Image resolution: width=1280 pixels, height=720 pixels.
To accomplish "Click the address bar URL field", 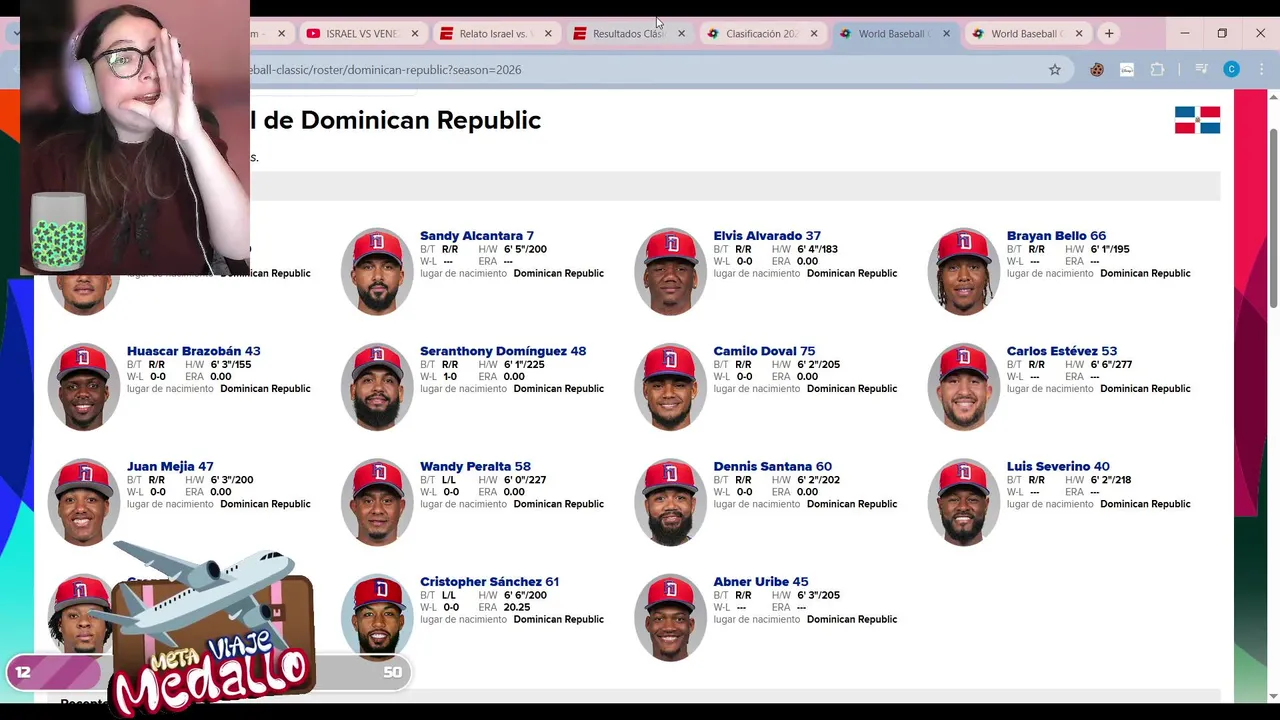I will click(x=640, y=69).
